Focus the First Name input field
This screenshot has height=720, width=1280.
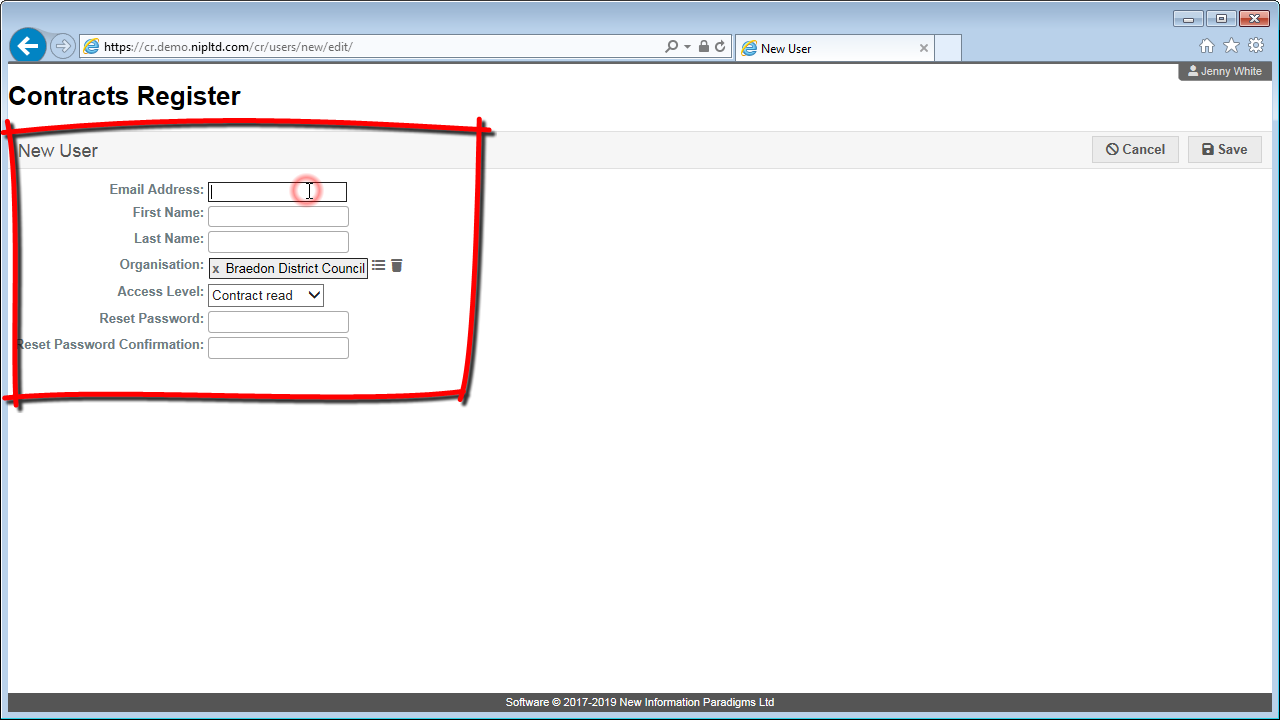[x=278, y=216]
